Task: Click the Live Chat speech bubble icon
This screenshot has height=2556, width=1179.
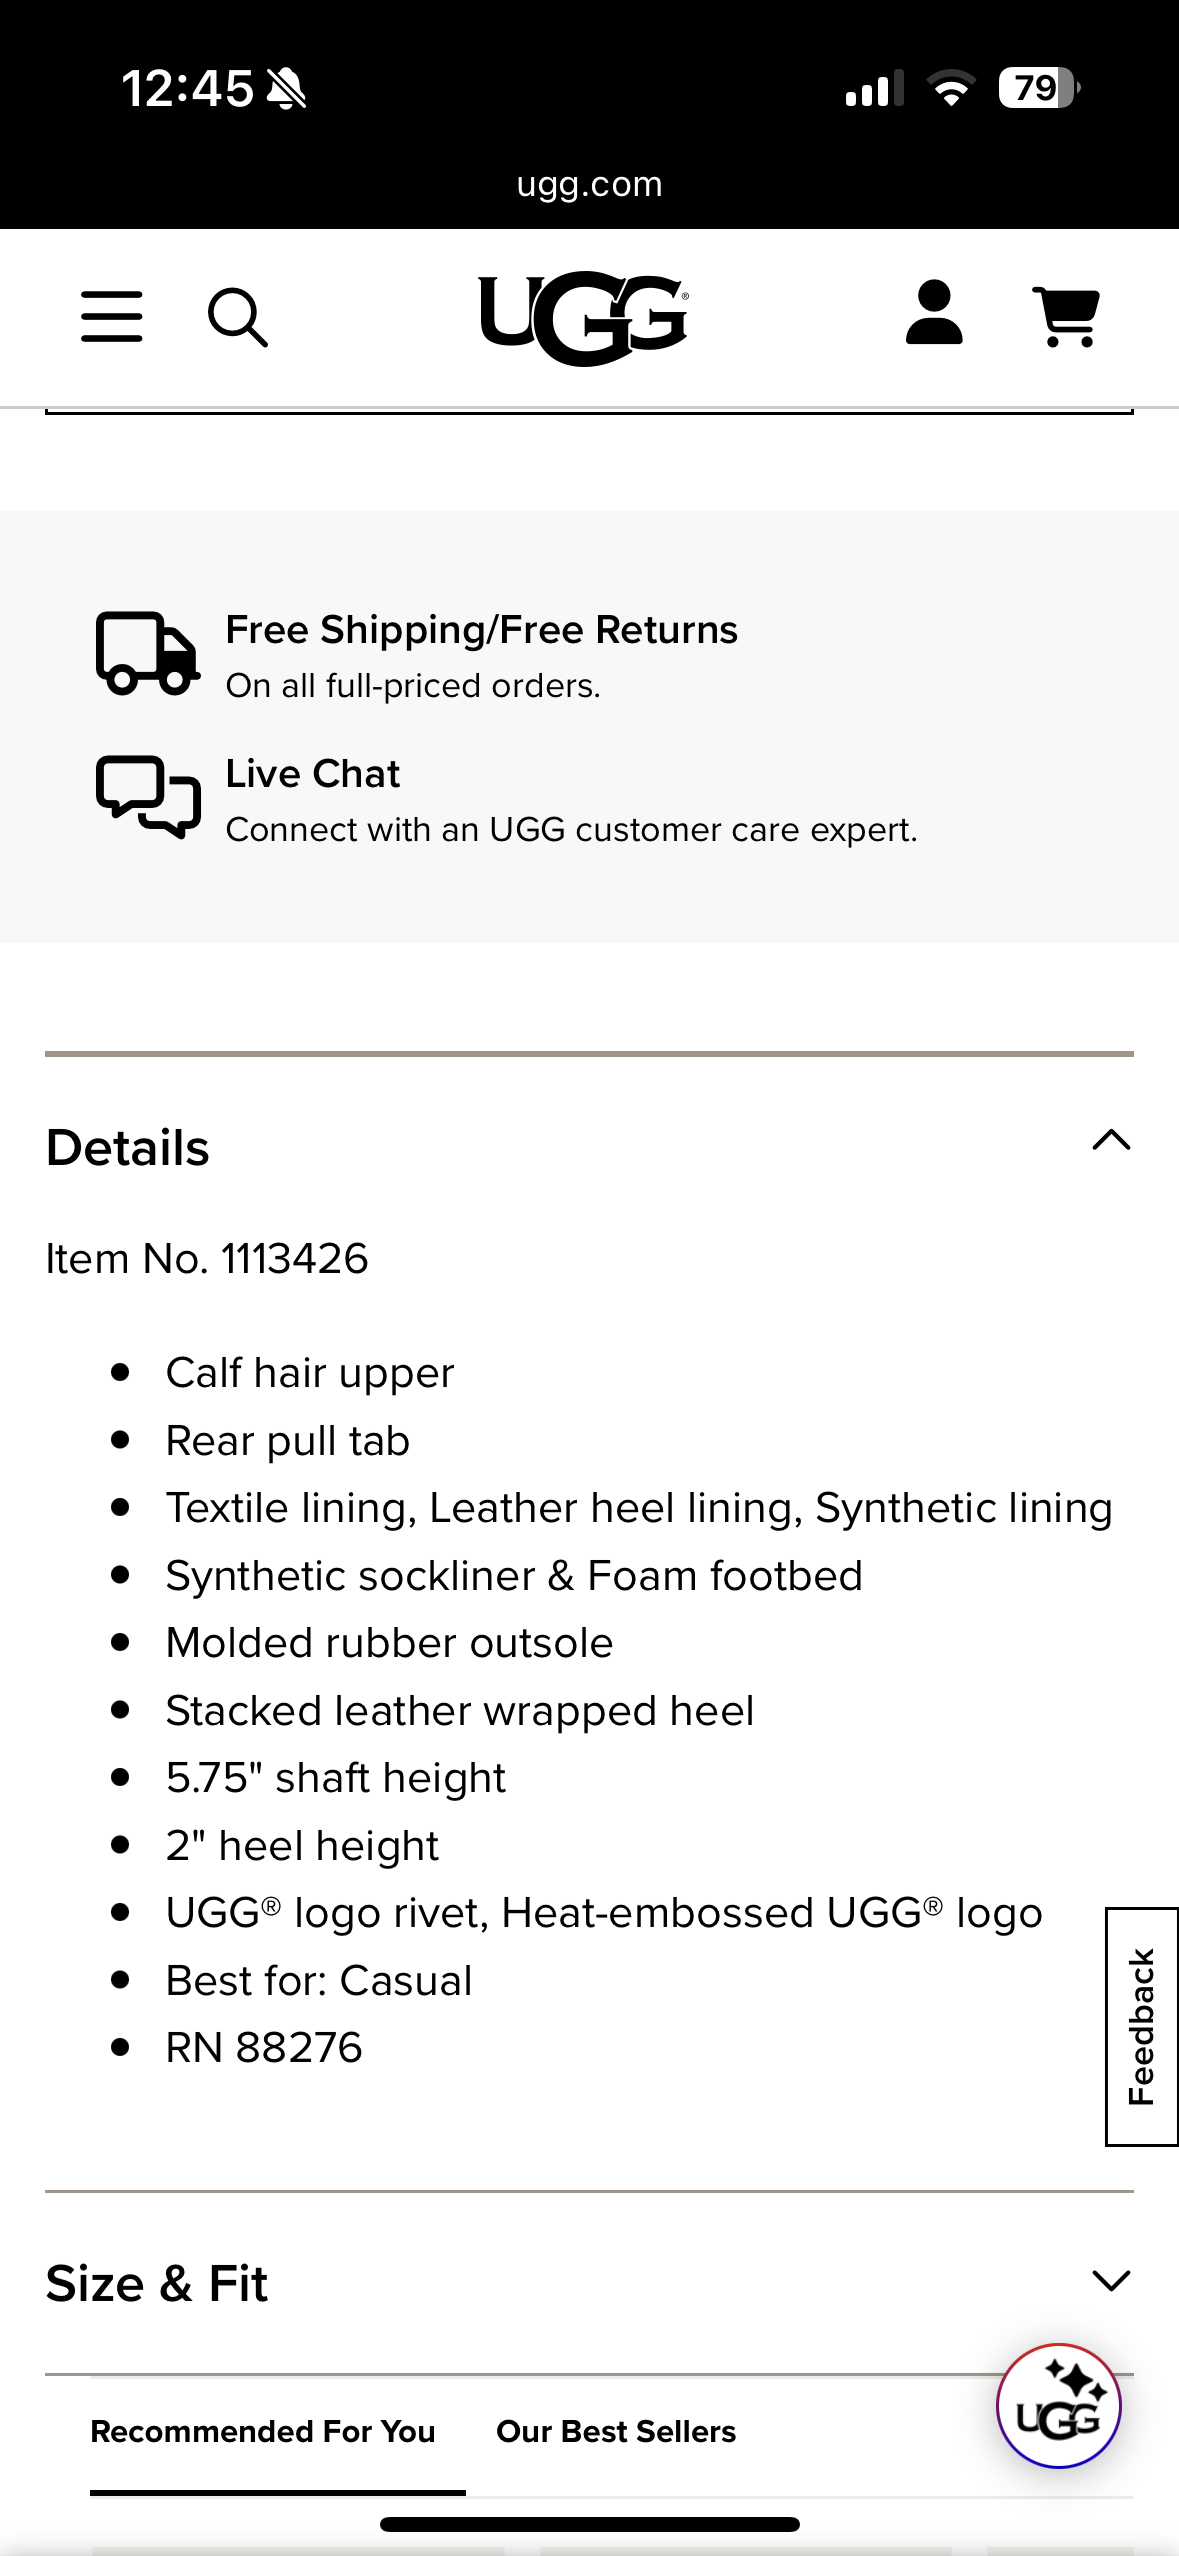Action: [146, 798]
